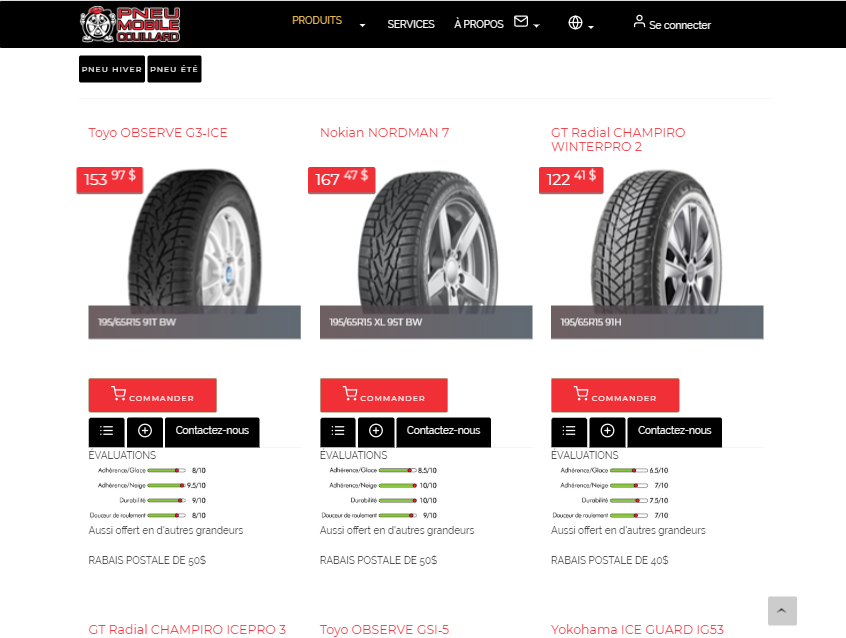846x638 pixels.
Task: Open the globe language selector icon
Action: click(575, 23)
